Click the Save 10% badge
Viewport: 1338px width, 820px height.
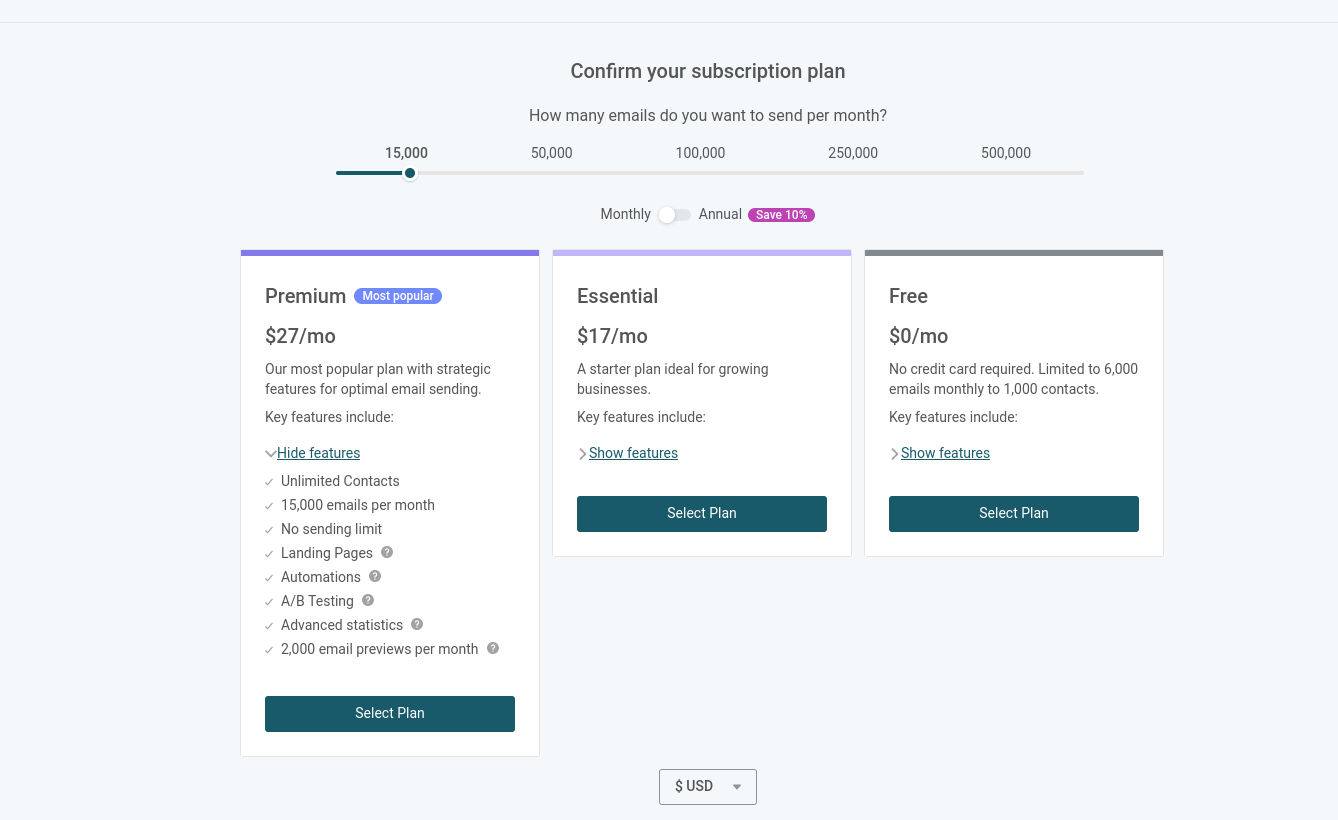point(781,215)
